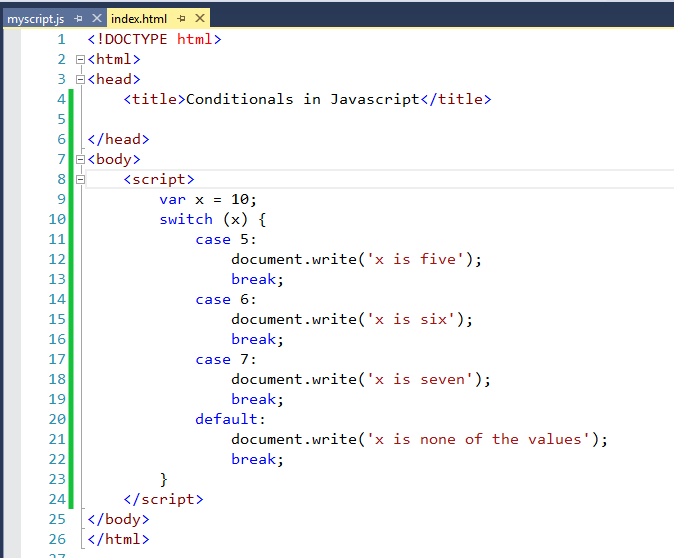Close the myscript.js tab

click(x=97, y=19)
